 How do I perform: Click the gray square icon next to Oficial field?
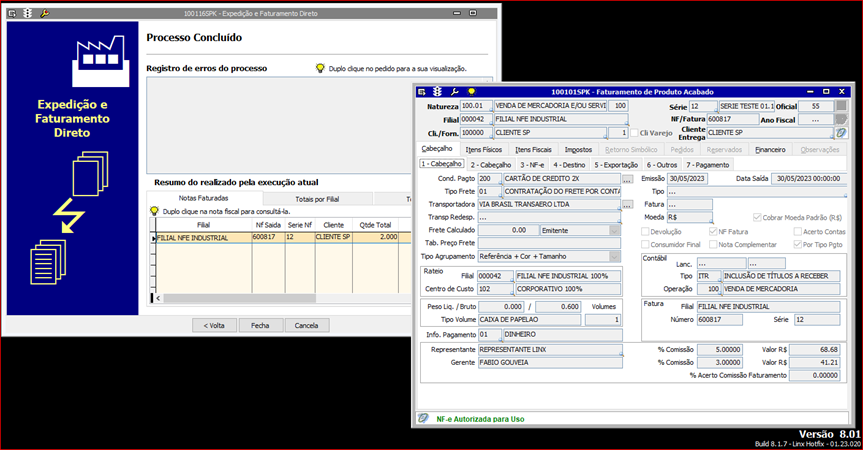pyautogui.click(x=841, y=106)
